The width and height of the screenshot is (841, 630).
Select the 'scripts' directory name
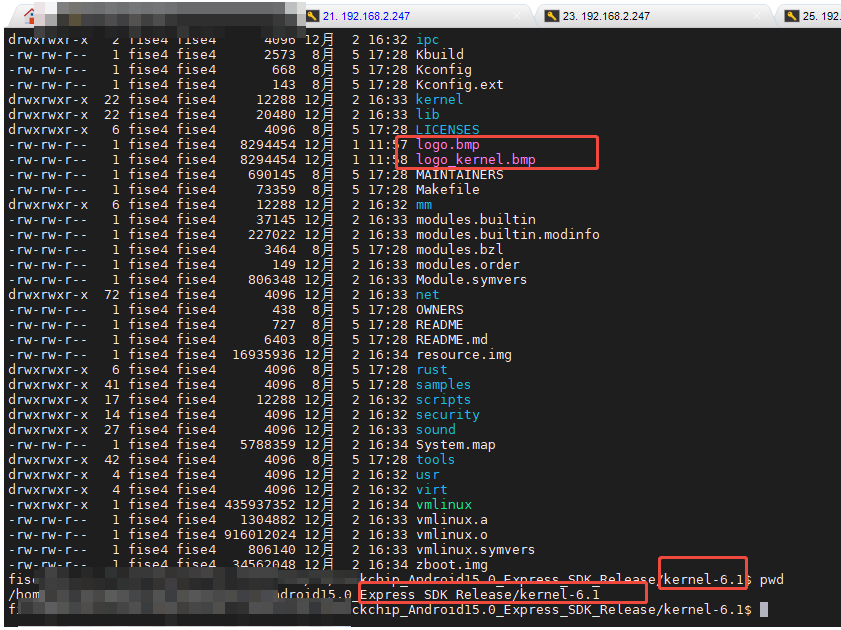tap(444, 400)
